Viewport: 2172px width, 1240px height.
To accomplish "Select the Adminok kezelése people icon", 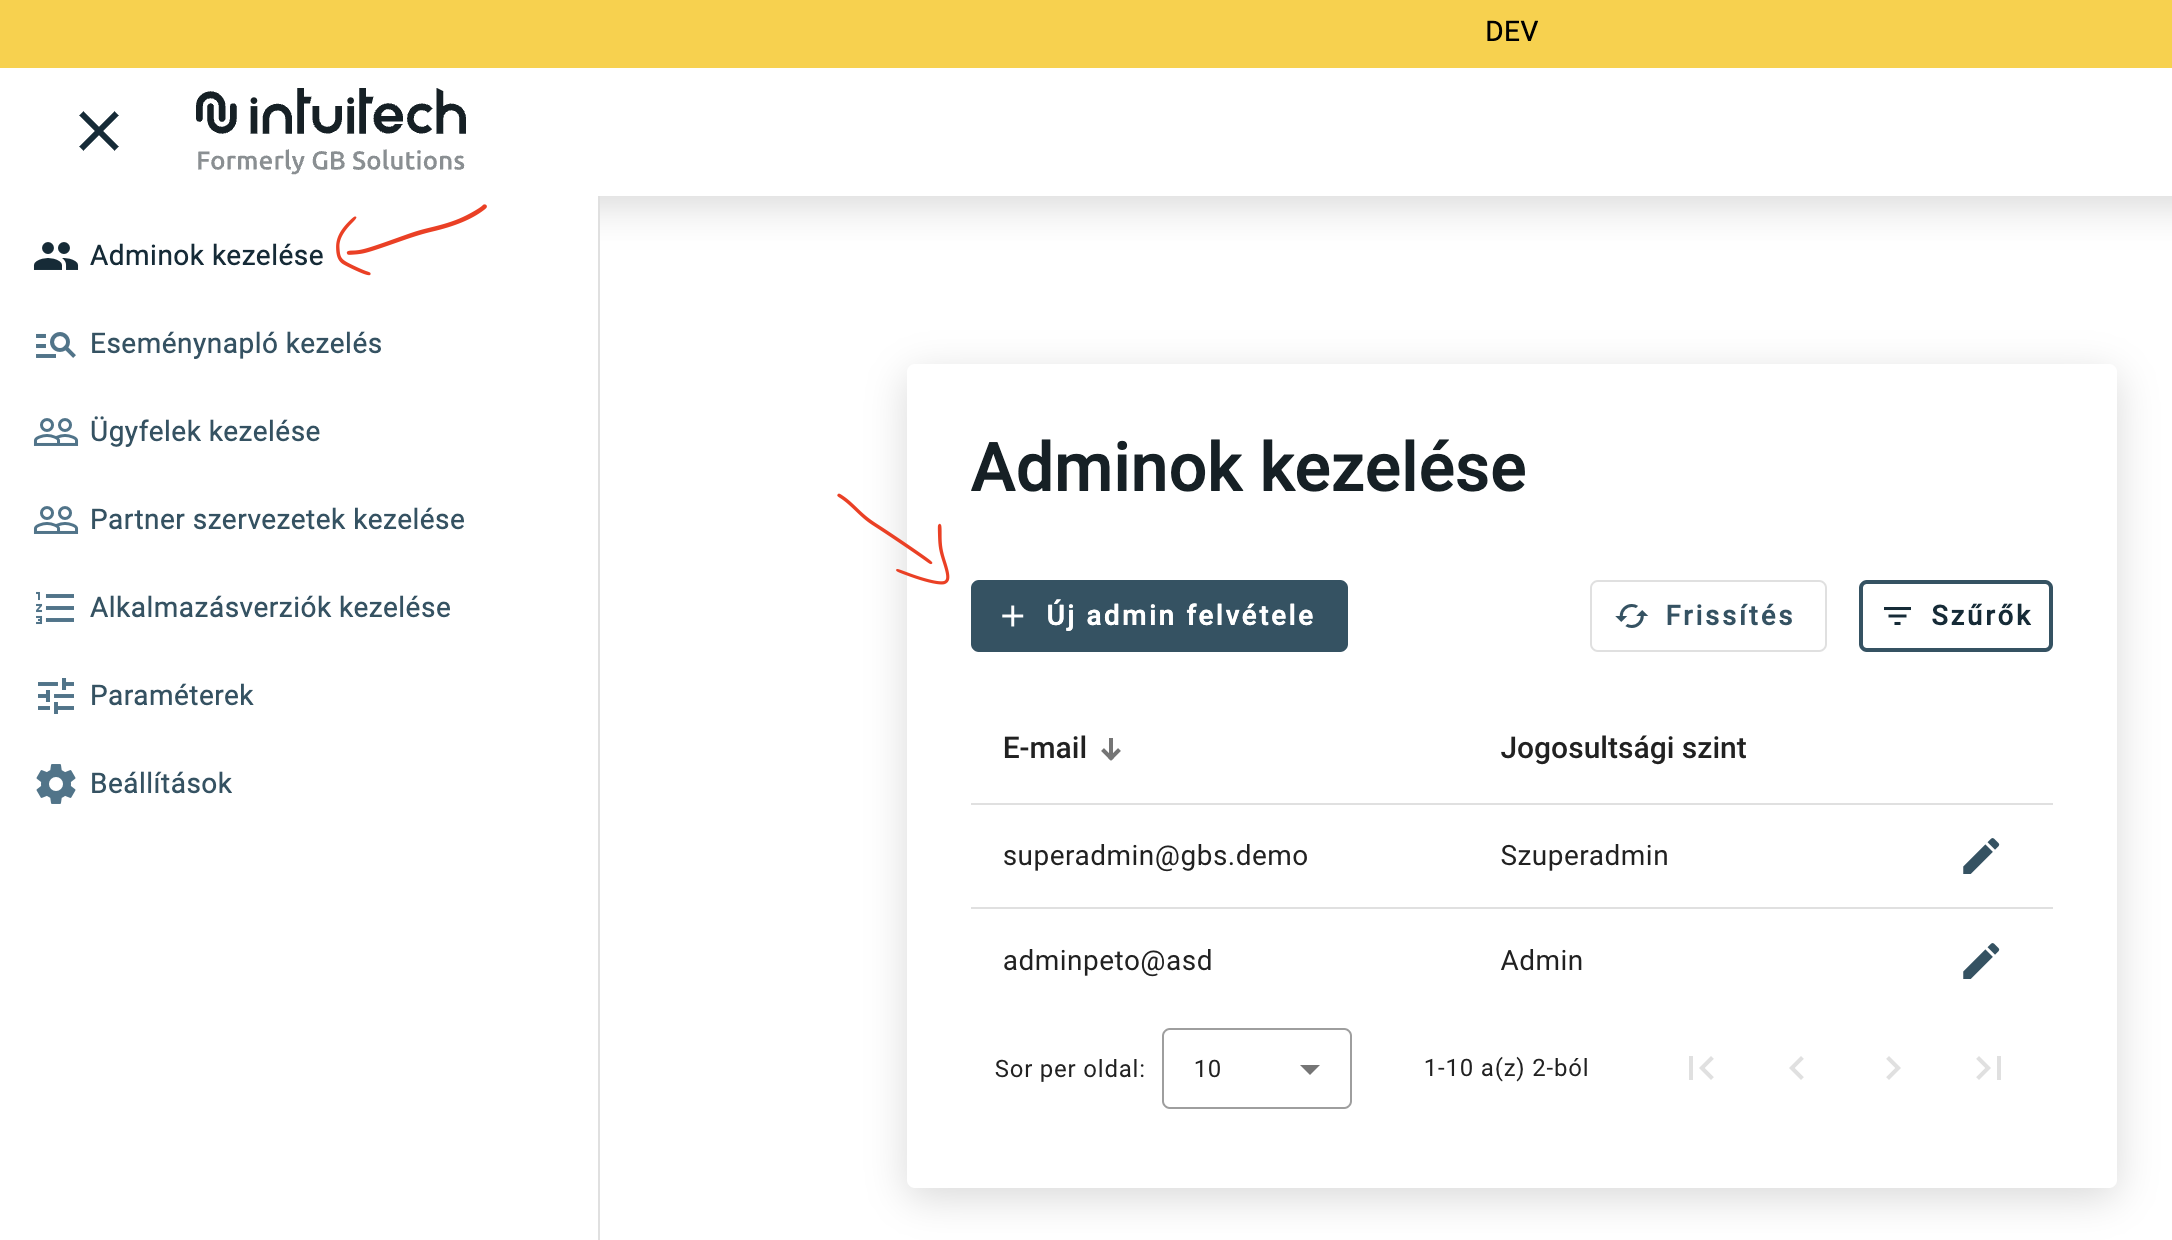I will (55, 255).
